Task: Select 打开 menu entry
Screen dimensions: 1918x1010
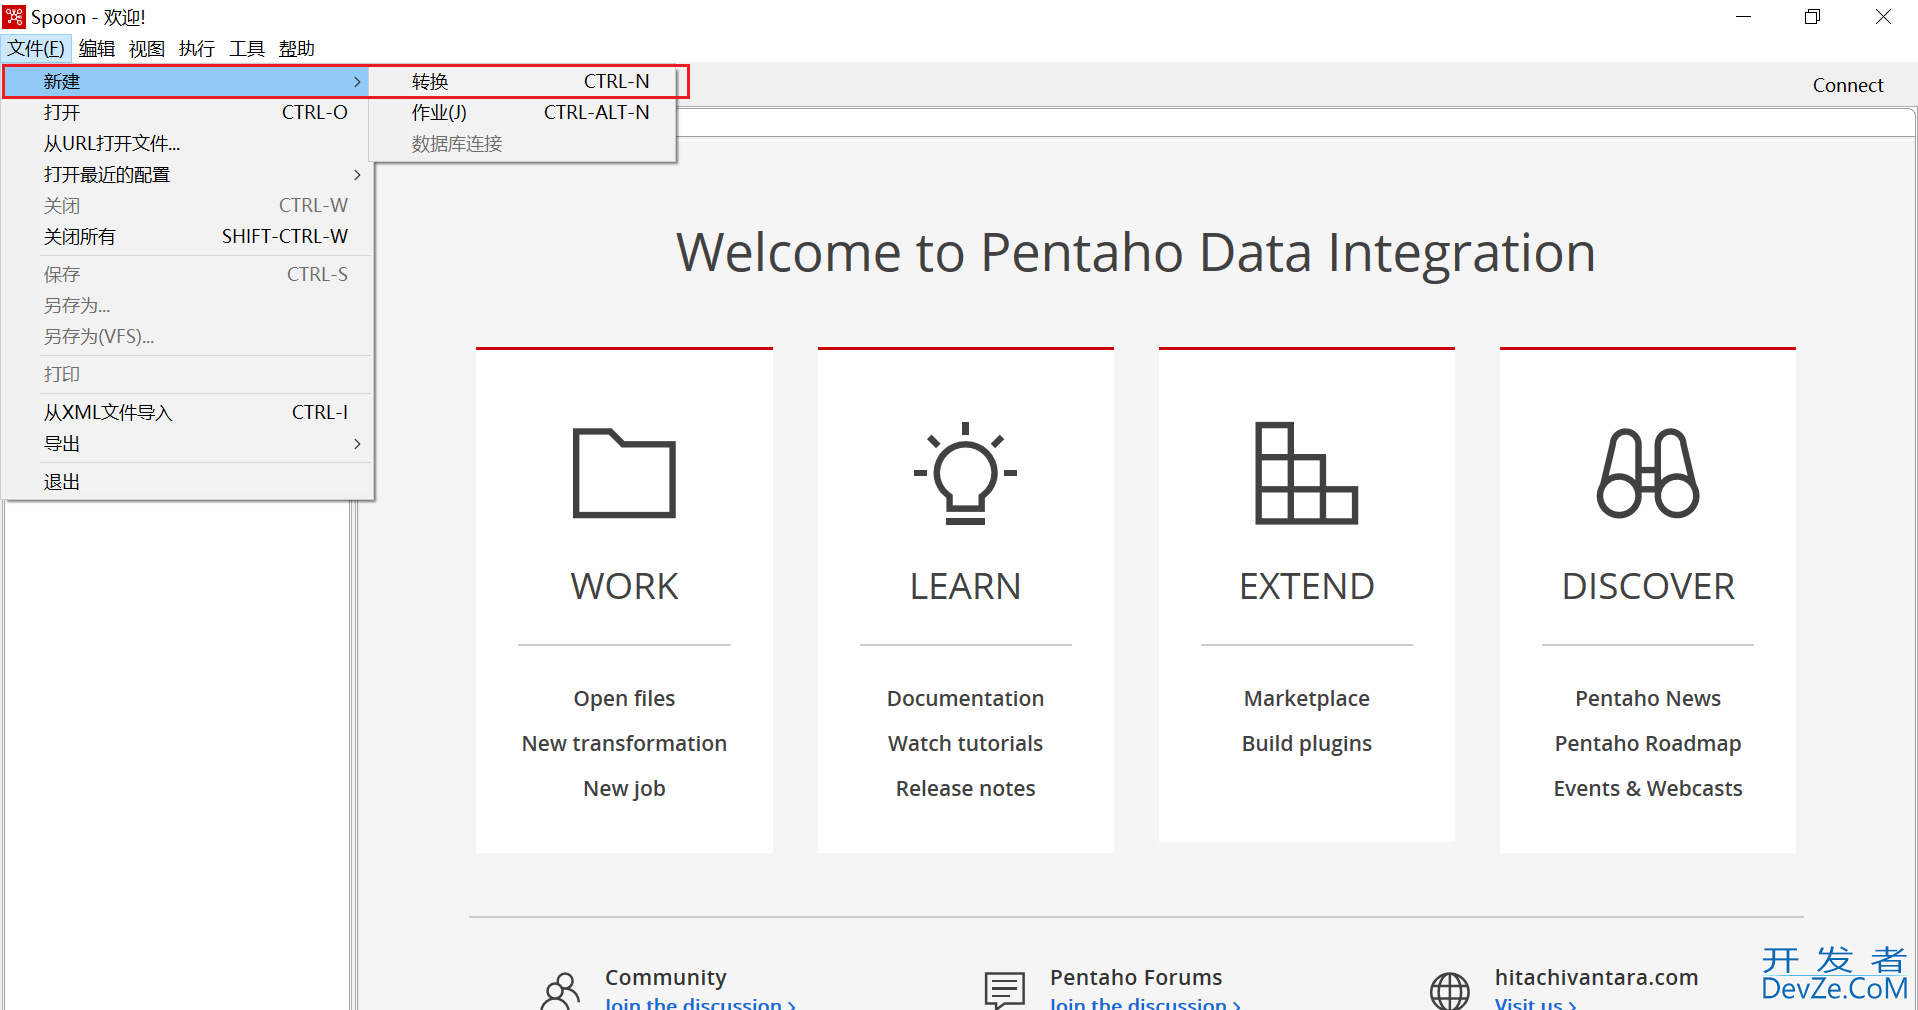Action: 187,113
